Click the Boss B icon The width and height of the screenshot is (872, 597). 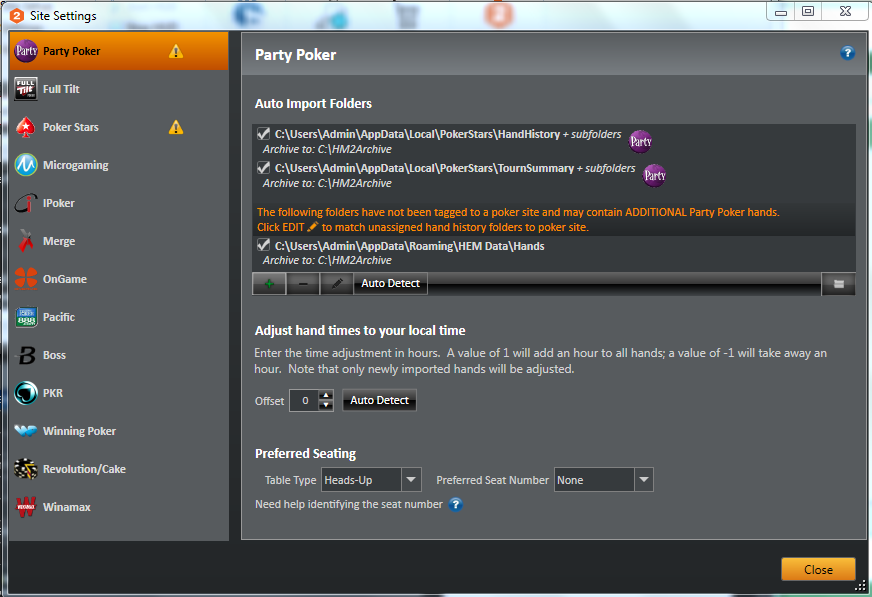point(26,355)
